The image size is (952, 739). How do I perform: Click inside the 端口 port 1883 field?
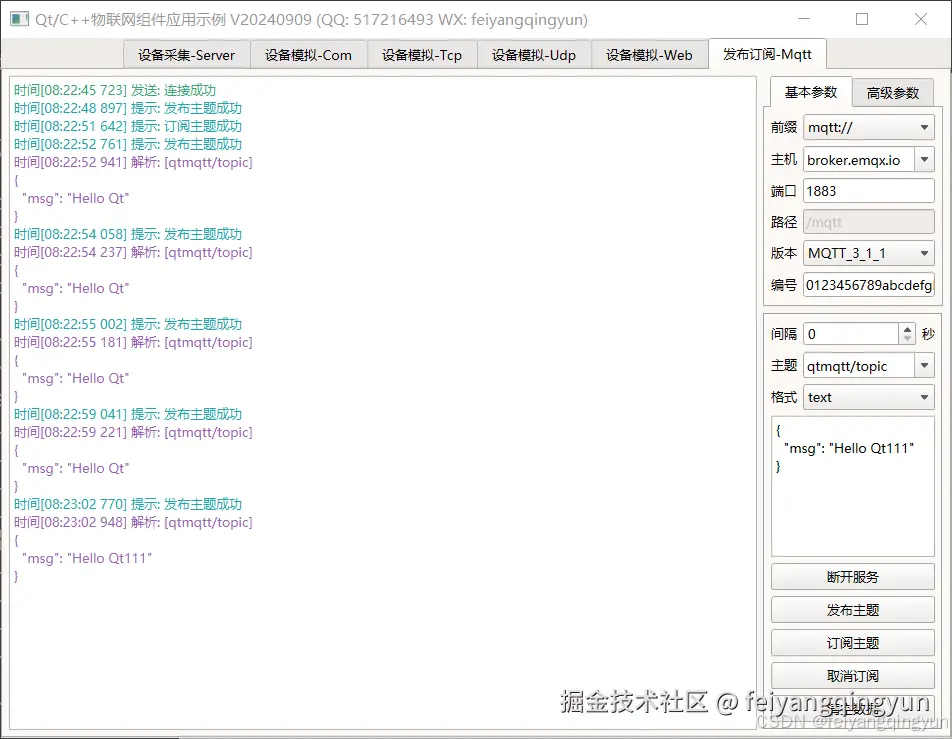[868, 190]
